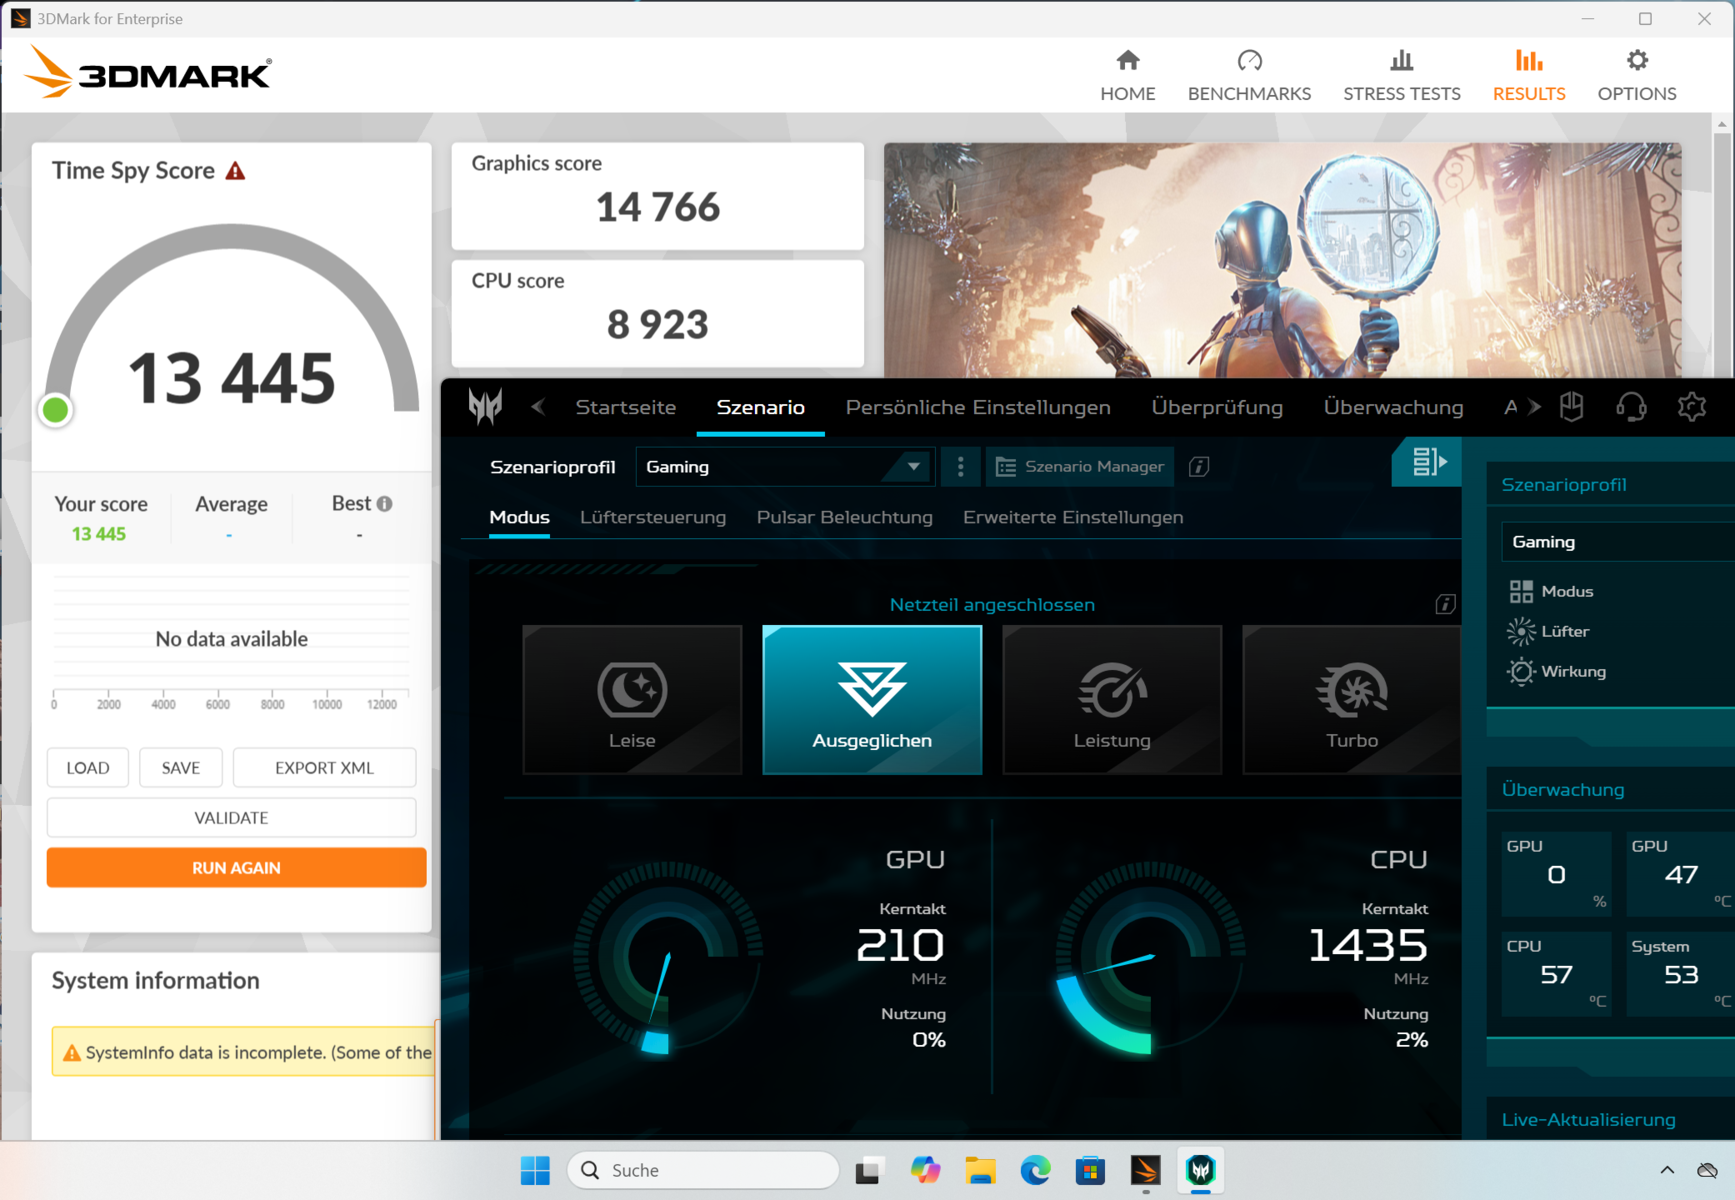1735x1200 pixels.
Task: Open Copilot from the taskbar
Action: pyautogui.click(x=925, y=1170)
